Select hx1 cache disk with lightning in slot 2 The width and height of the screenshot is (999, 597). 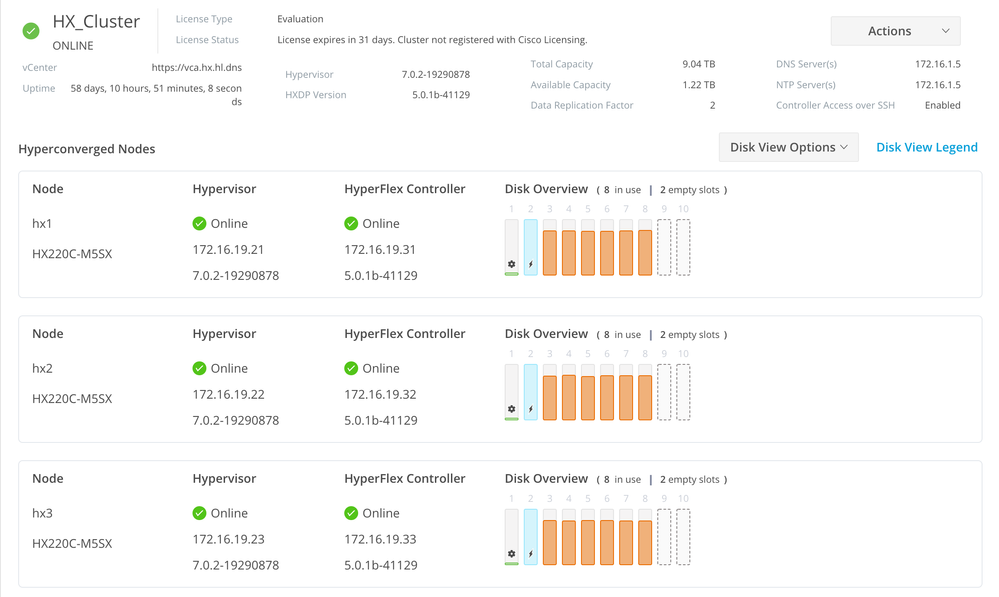[x=531, y=247]
